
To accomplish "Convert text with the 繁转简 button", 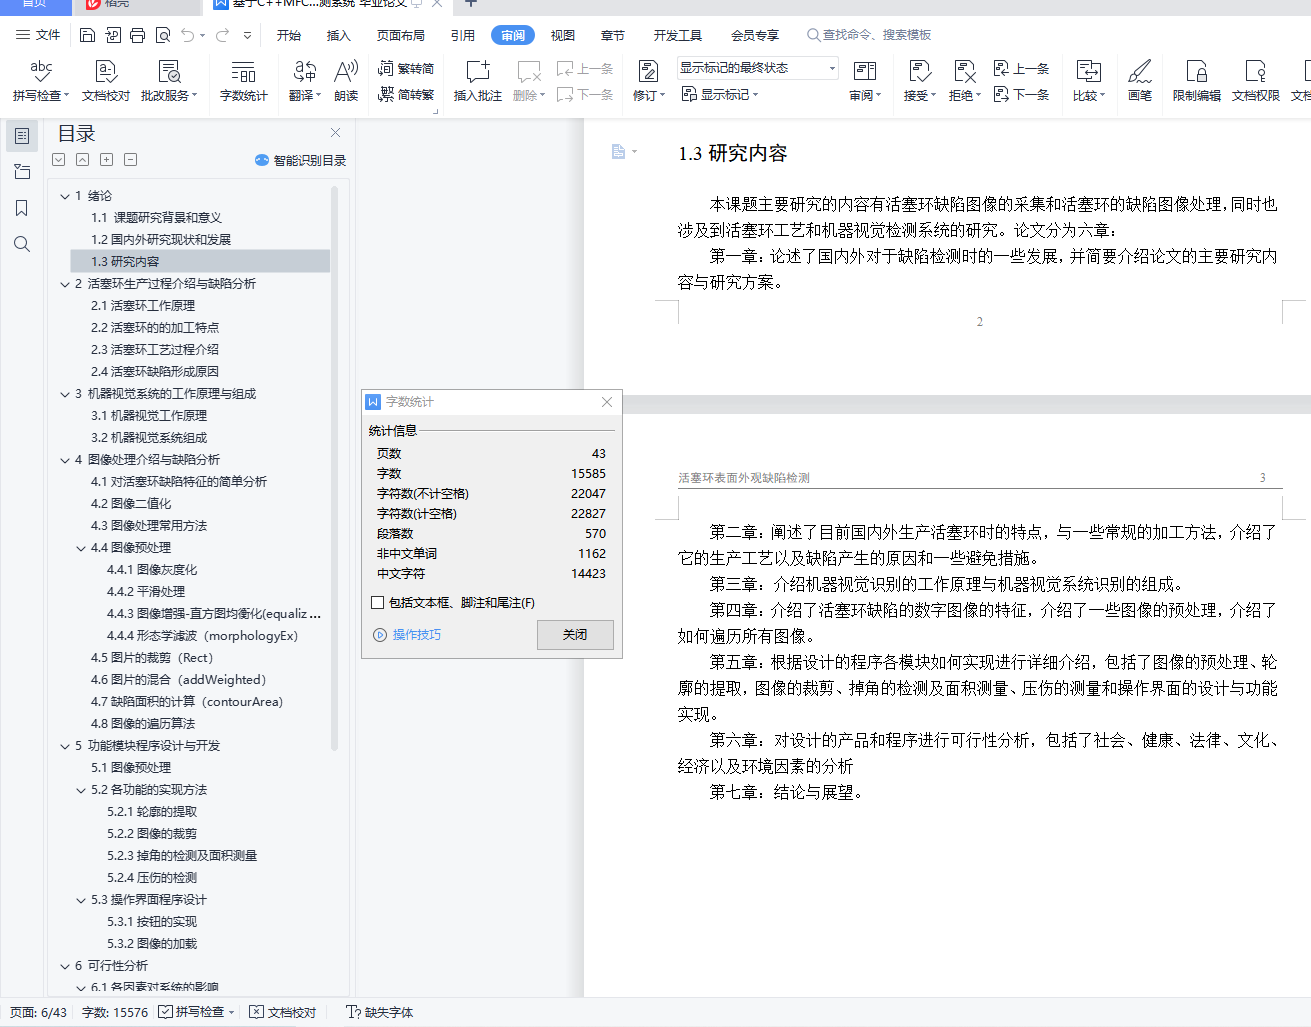I will coord(406,69).
